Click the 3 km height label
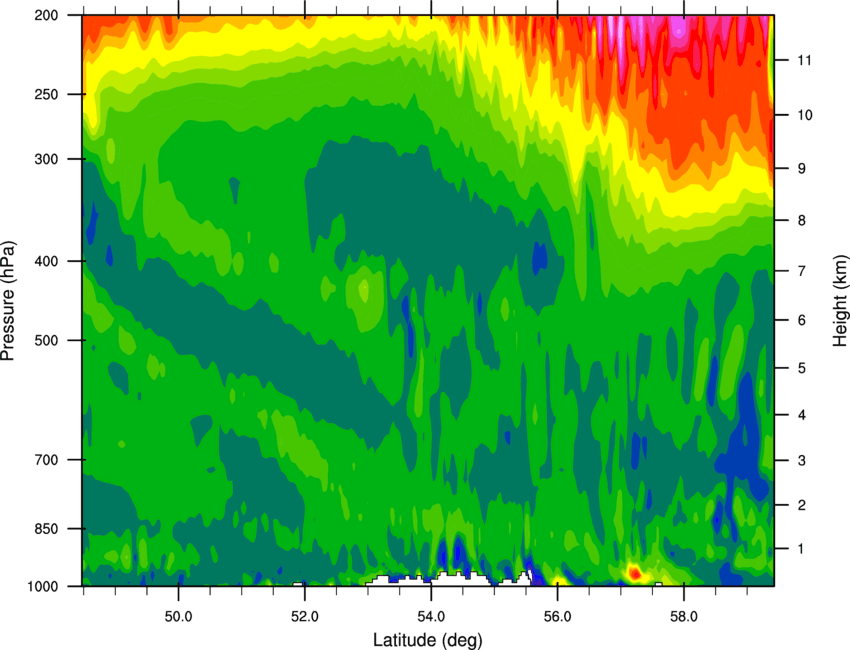850x650 pixels. click(x=802, y=461)
